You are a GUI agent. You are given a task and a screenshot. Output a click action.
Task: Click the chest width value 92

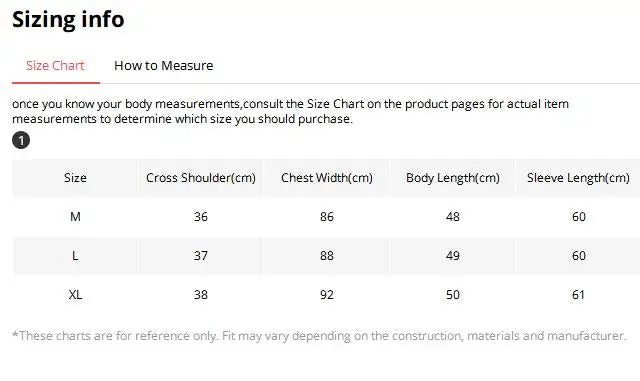tap(327, 294)
